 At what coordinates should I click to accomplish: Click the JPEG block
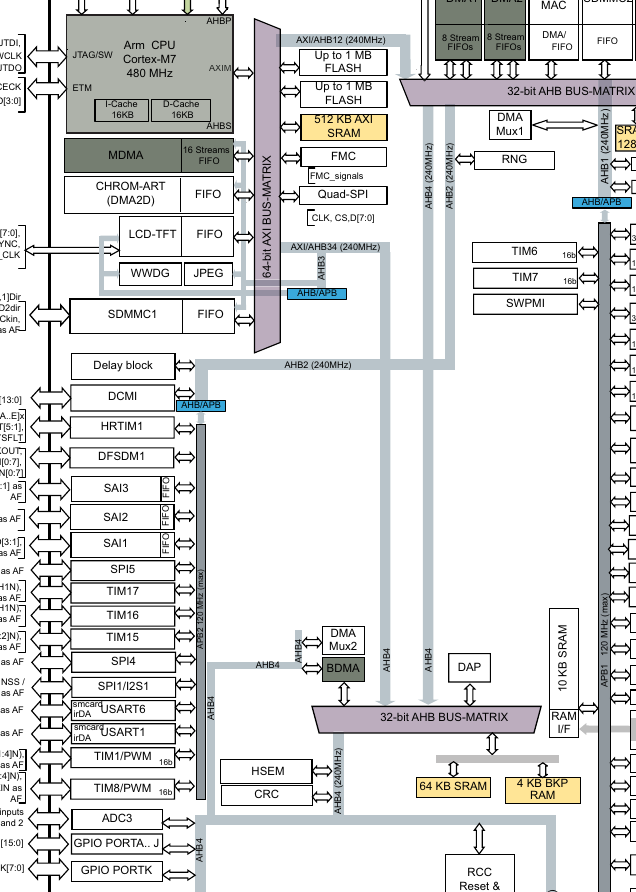pos(208,274)
